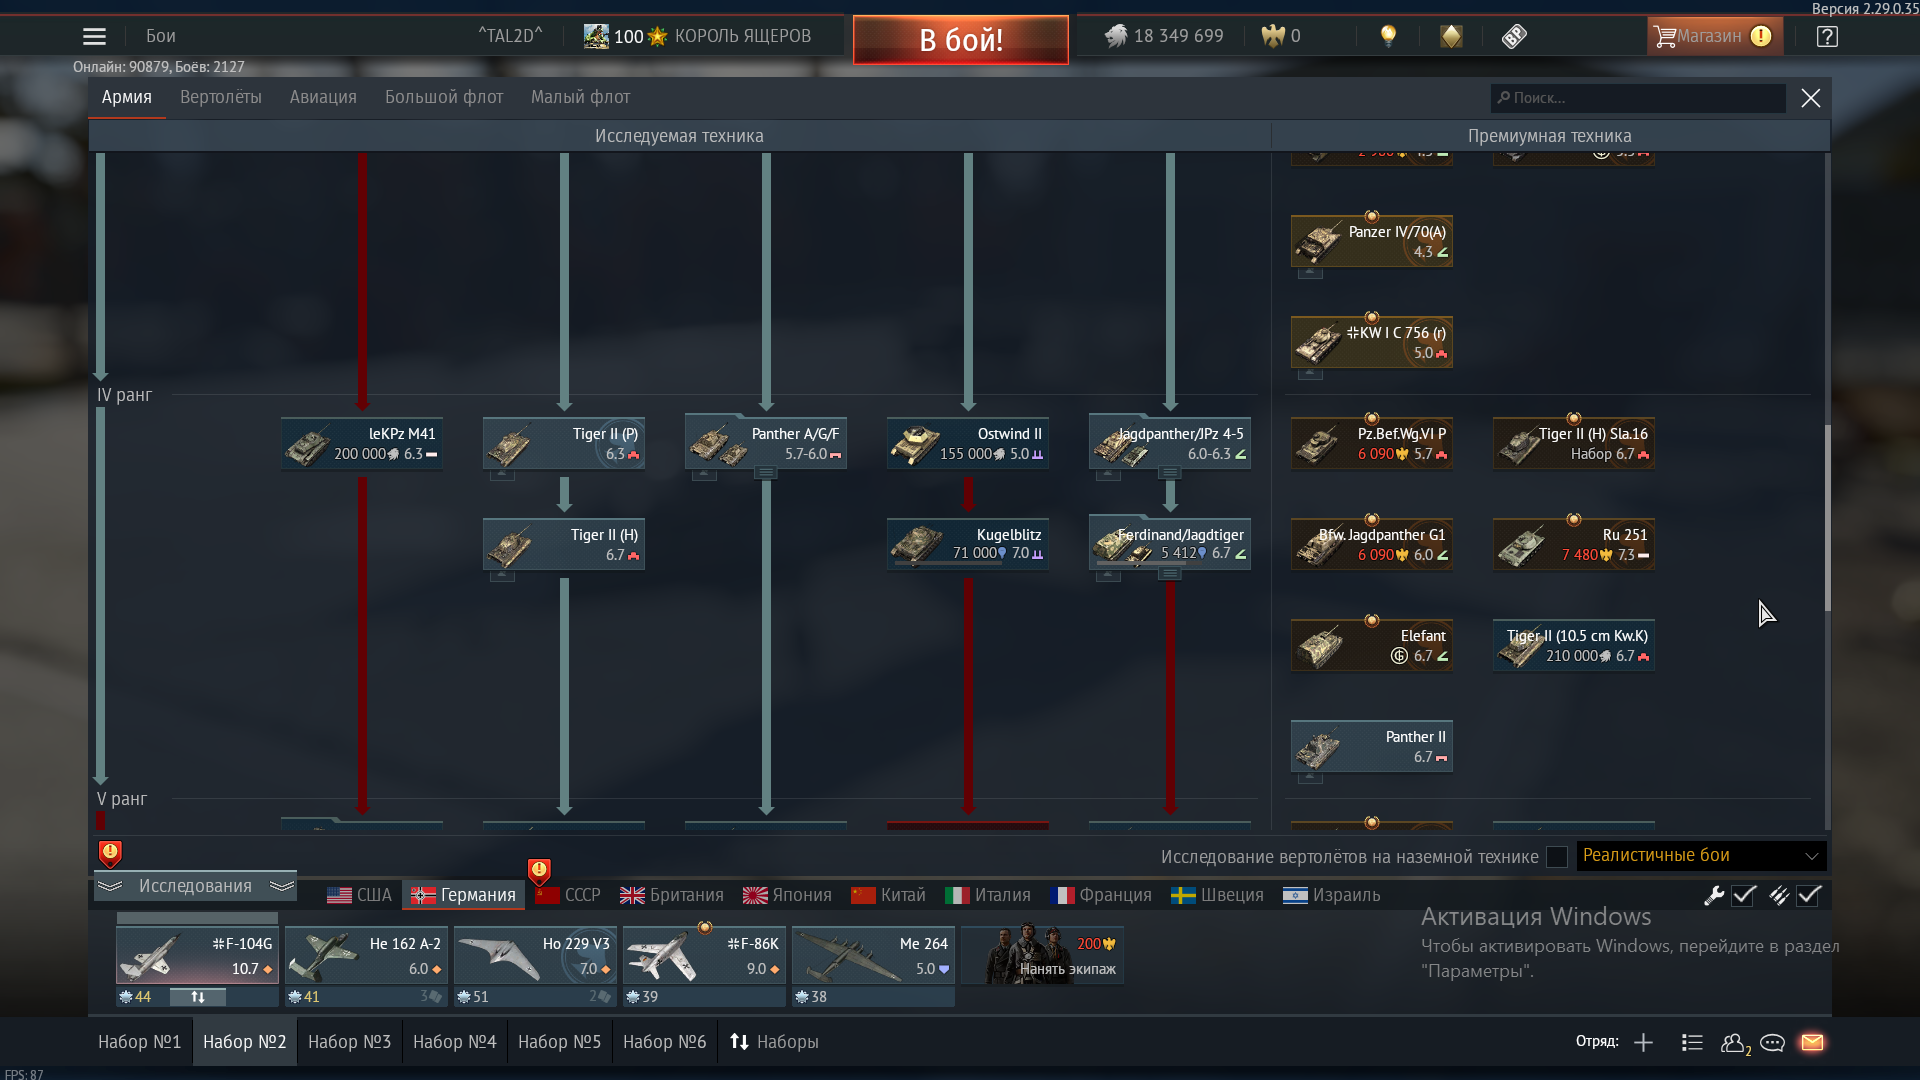
Task: Select premium Bfw. Jagdpanther G1
Action: (1372, 545)
